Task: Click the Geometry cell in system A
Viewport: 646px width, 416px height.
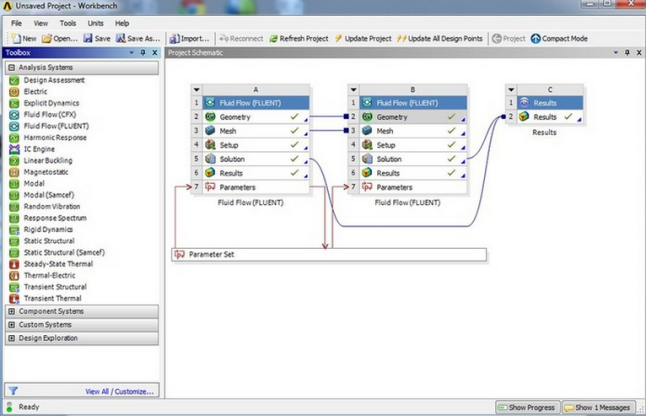Action: pos(235,117)
